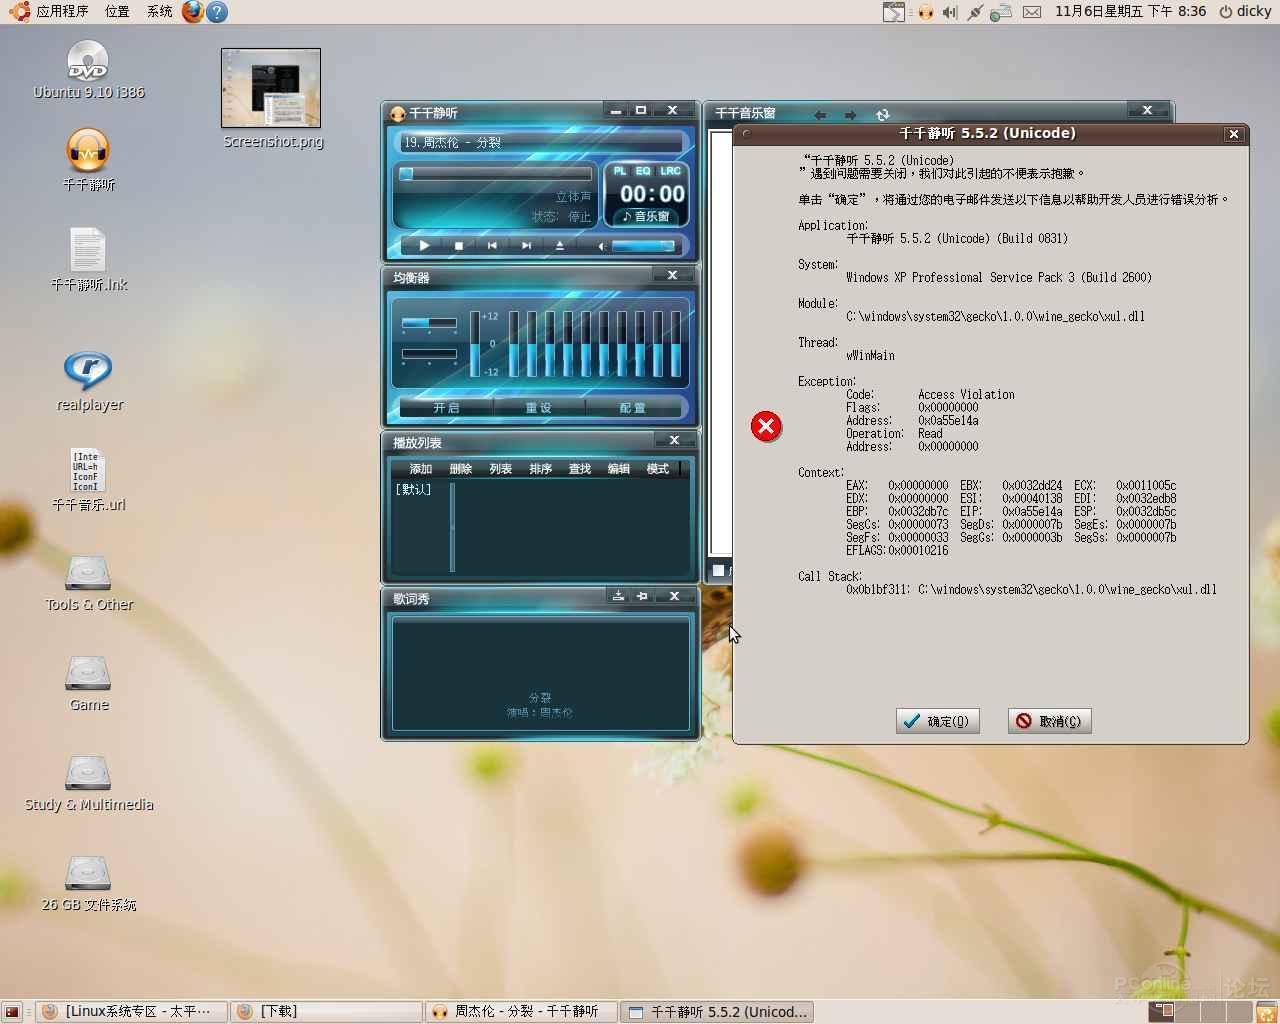Go forward in 千千音乐窗 window

click(x=850, y=115)
